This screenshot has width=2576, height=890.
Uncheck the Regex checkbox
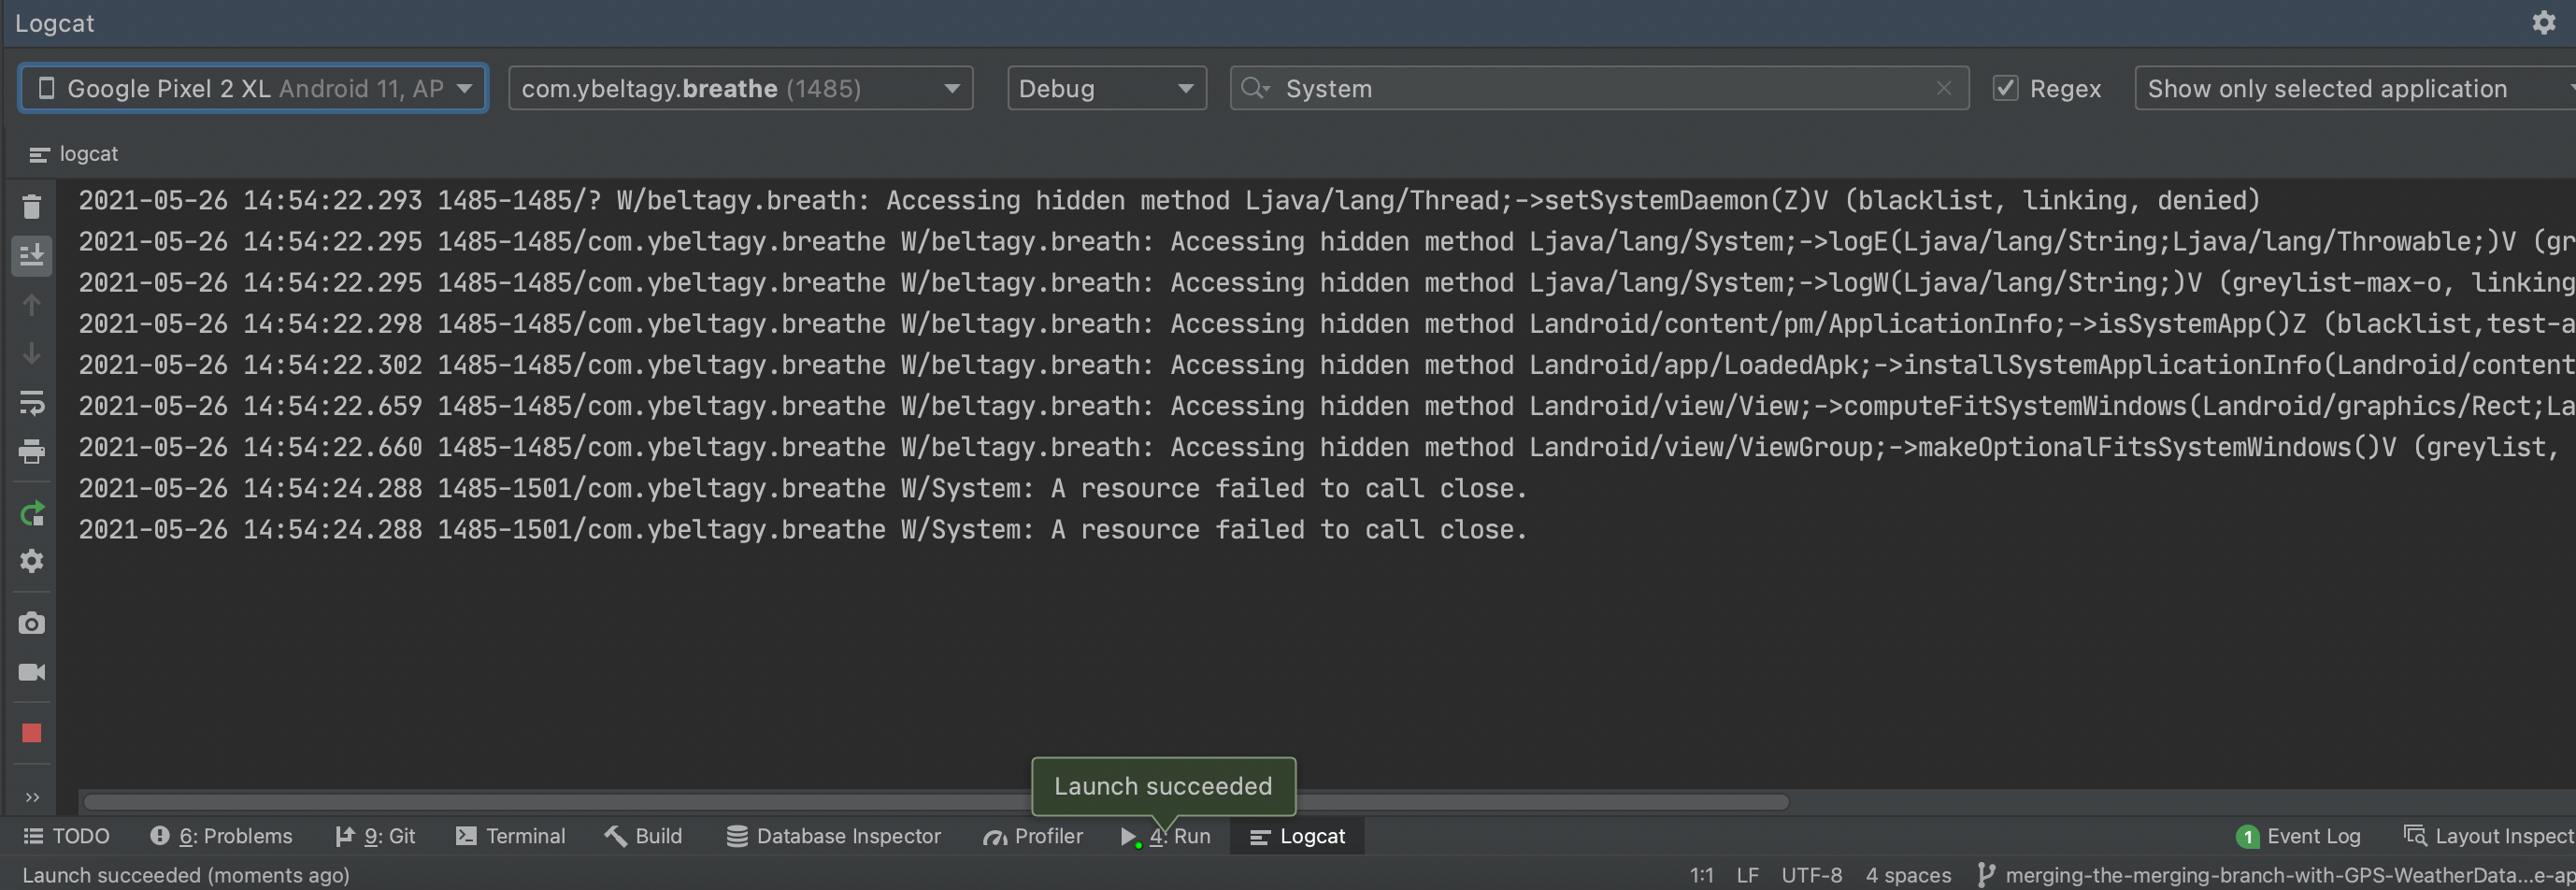click(2005, 88)
